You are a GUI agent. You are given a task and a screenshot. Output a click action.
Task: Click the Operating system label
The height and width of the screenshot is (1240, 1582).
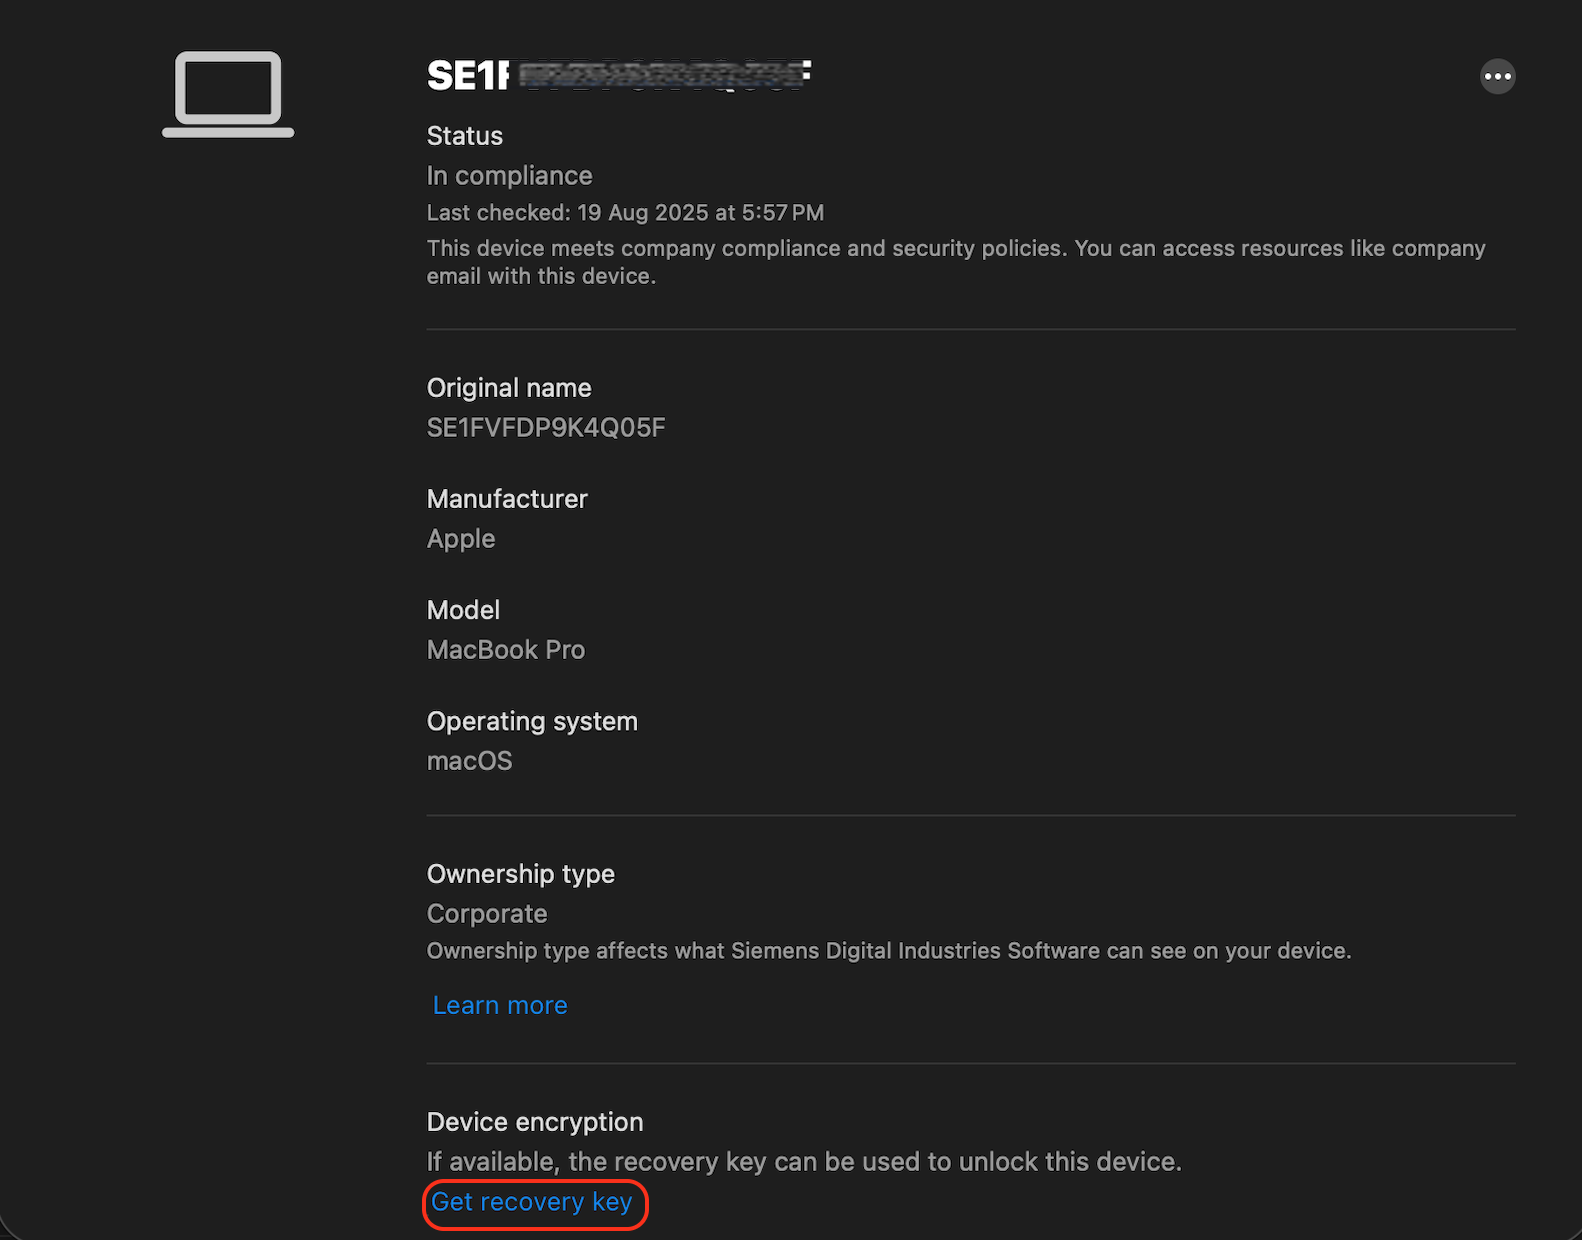pos(532,722)
